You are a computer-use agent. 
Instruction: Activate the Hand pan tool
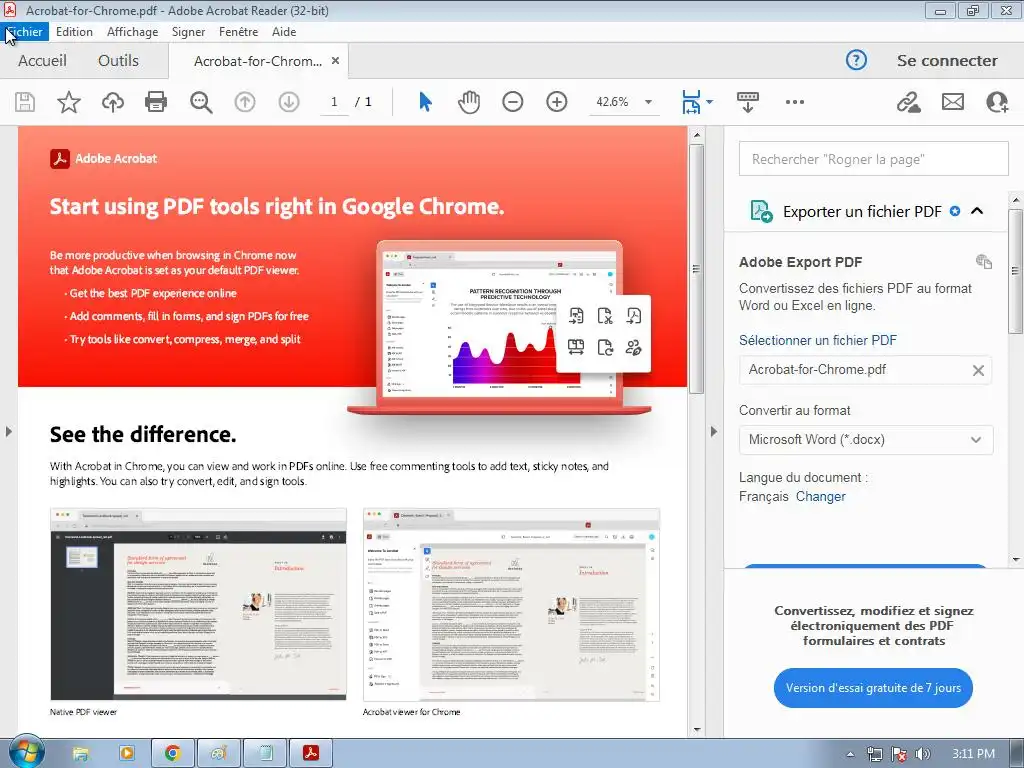(x=469, y=102)
